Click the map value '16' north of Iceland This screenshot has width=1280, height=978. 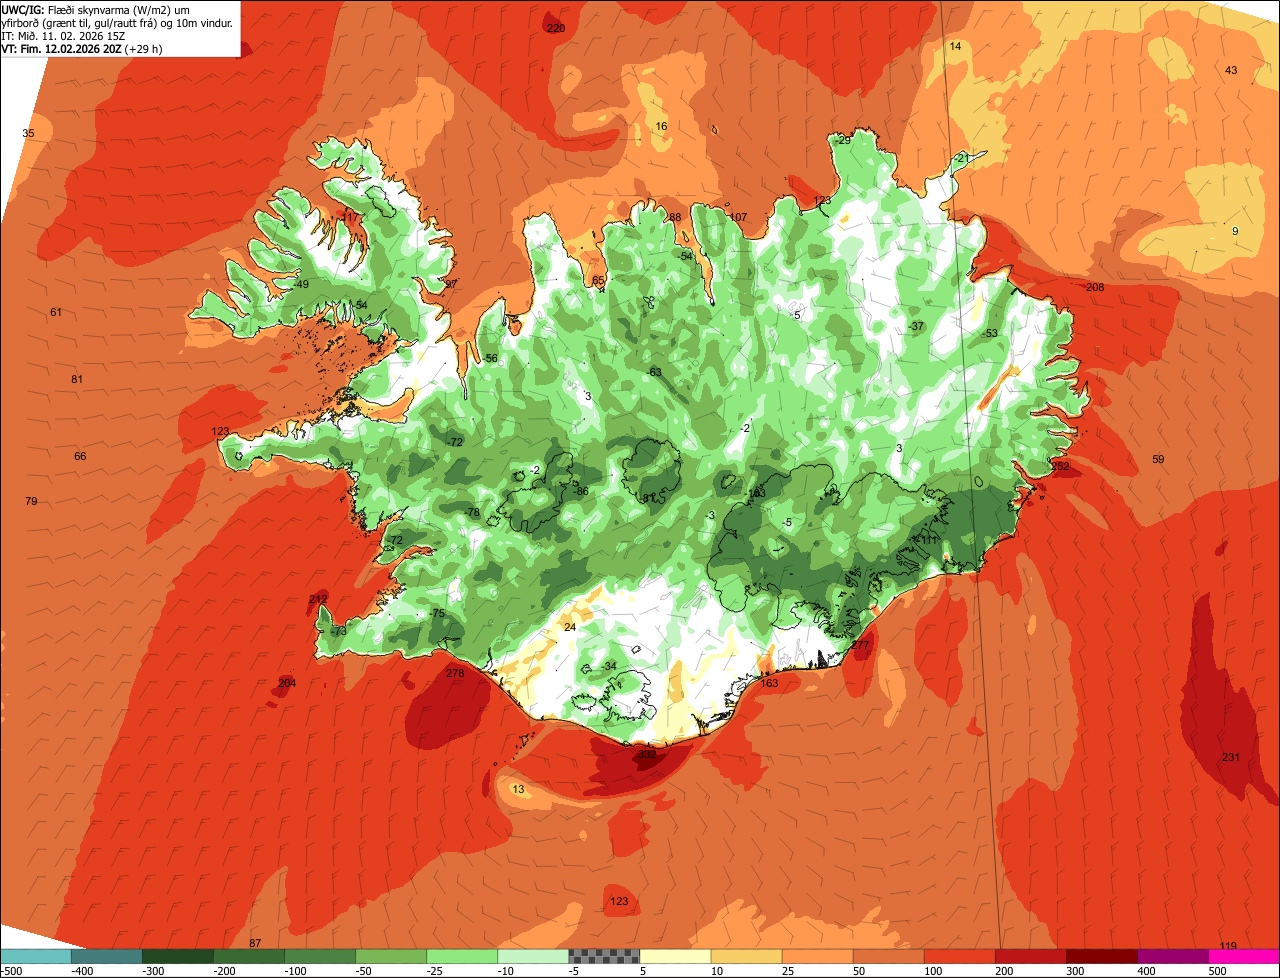coord(661,126)
